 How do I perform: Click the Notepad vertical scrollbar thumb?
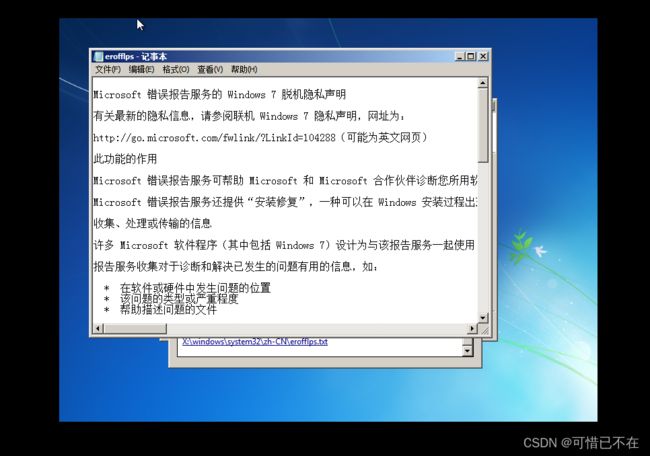[483, 125]
